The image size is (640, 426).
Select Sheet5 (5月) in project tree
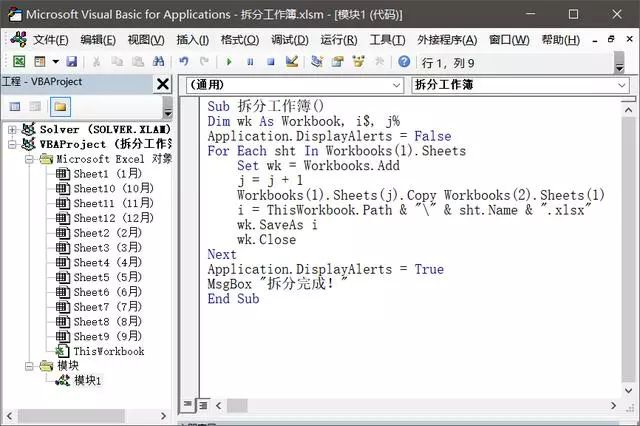click(x=107, y=277)
